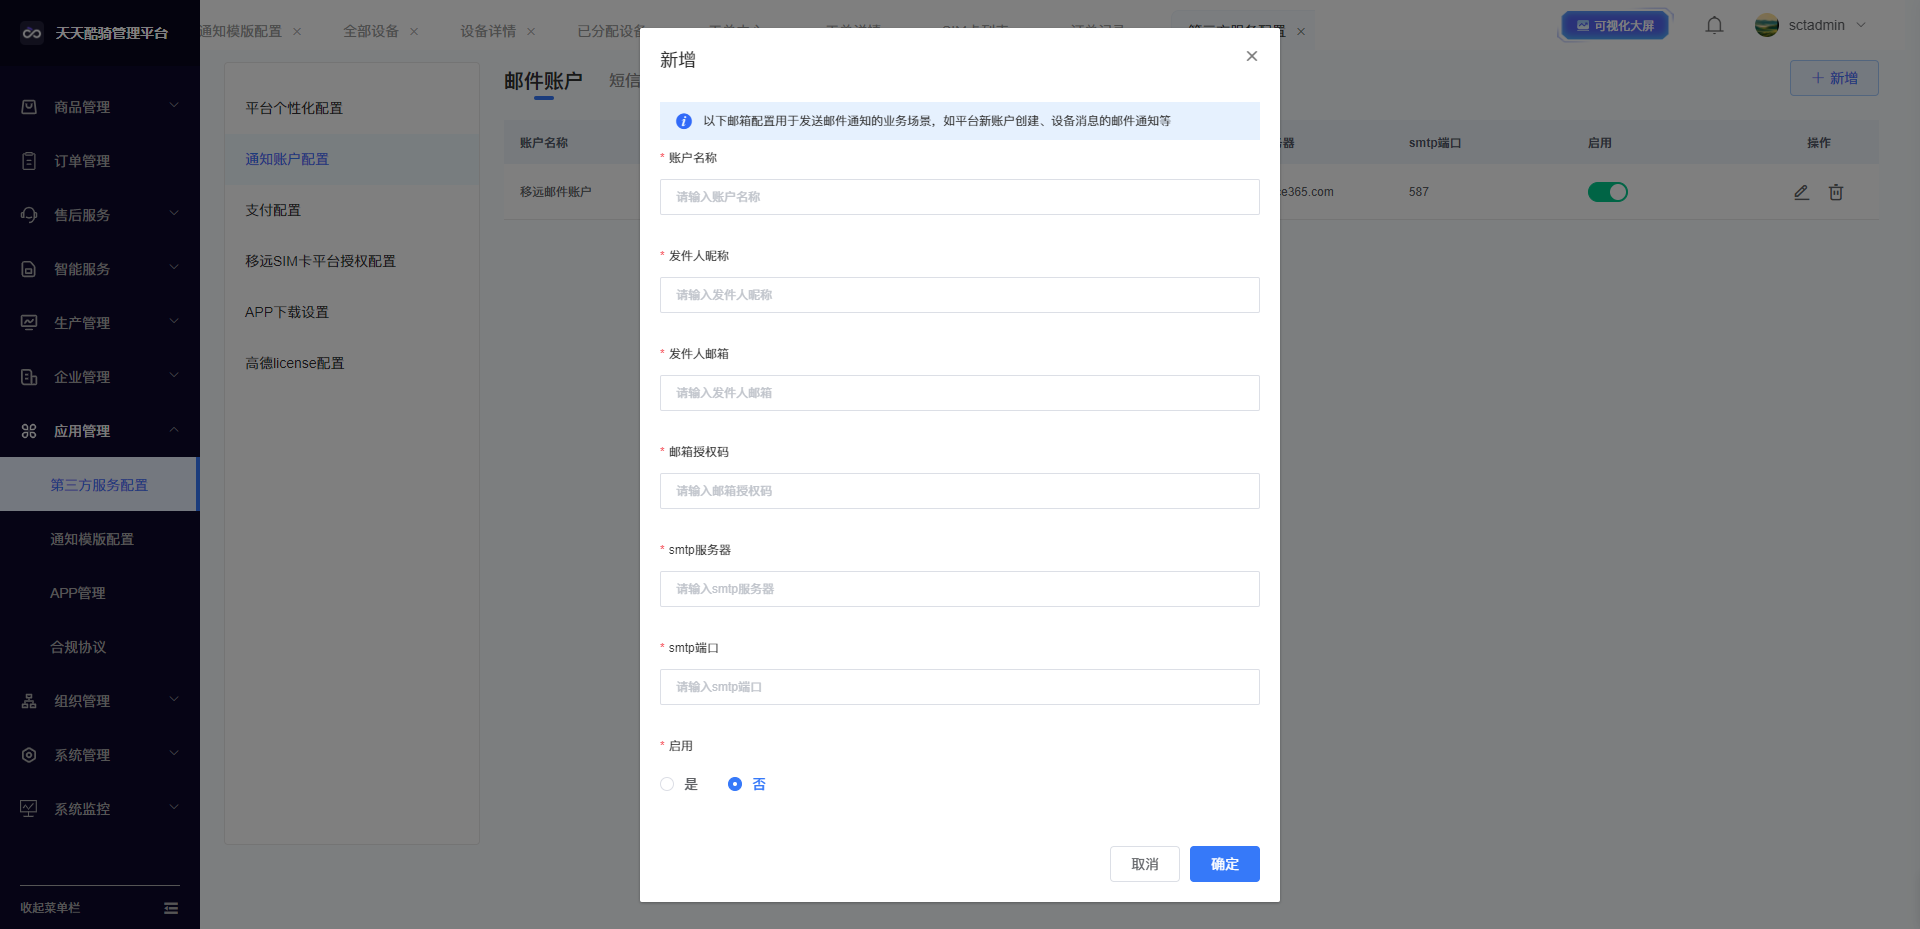Click the 售后服务 headset icon
Screen dimensions: 1920x929
29,215
